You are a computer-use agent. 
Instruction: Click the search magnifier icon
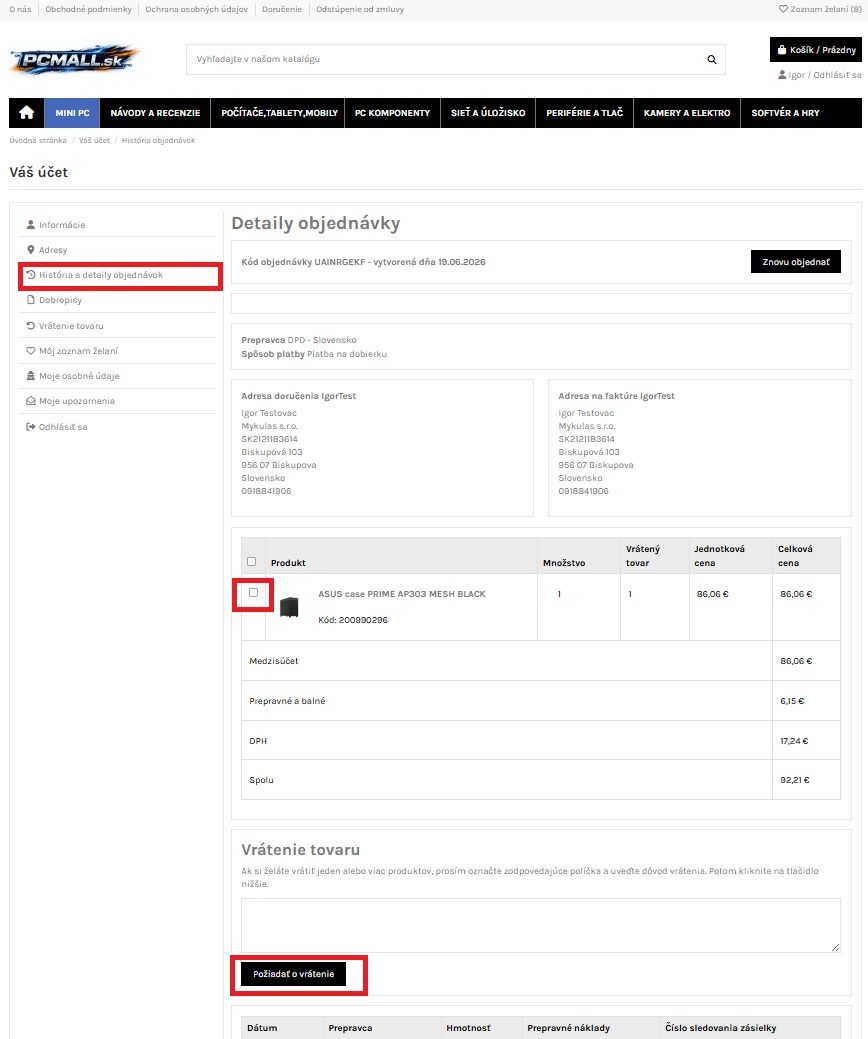[712, 59]
